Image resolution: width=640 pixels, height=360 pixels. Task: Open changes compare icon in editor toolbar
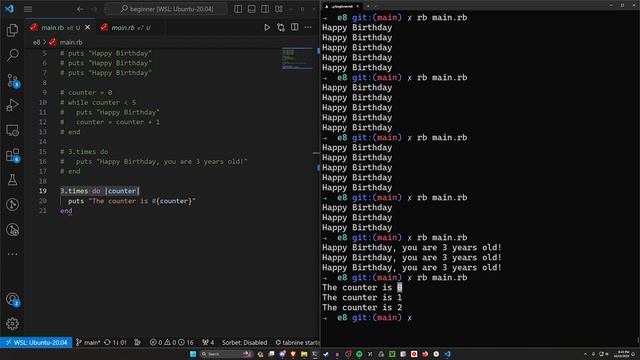pyautogui.click(x=281, y=27)
